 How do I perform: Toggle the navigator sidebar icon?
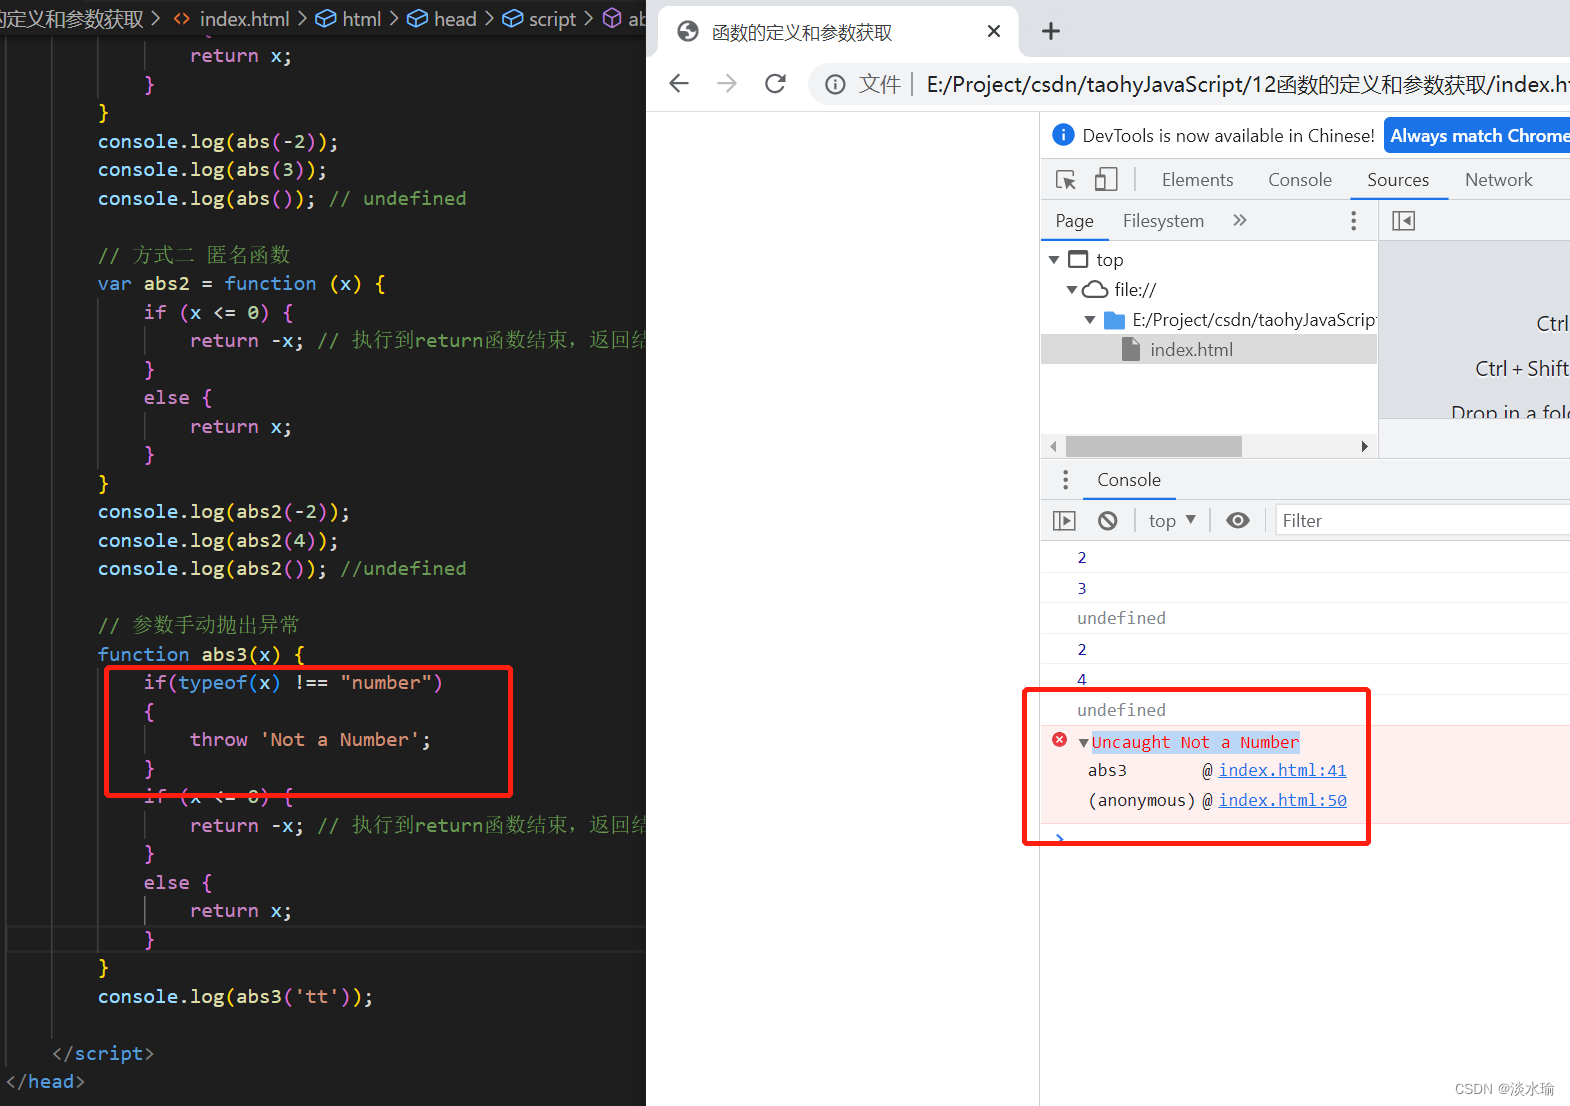(1403, 221)
